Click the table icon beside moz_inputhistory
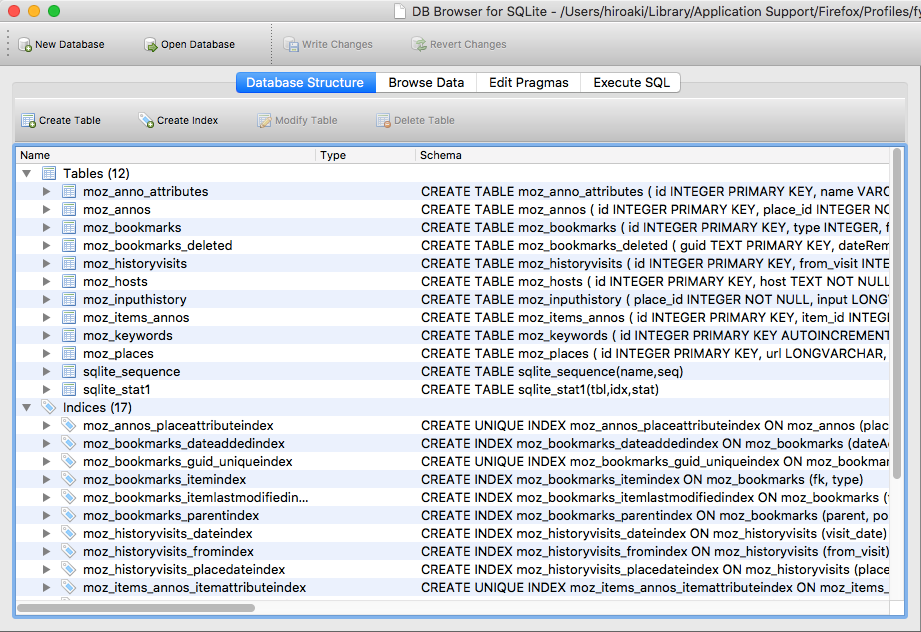921x632 pixels. point(69,300)
